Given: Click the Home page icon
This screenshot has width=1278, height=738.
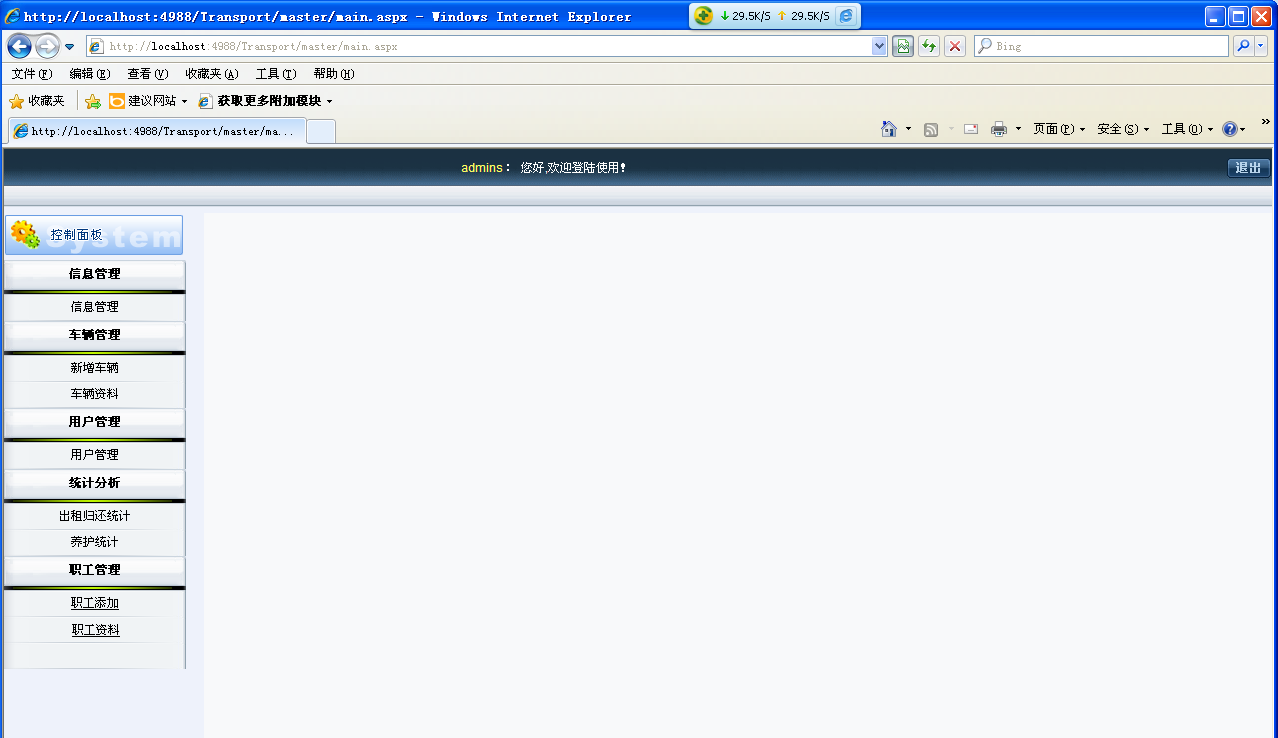Looking at the screenshot, I should [x=888, y=129].
